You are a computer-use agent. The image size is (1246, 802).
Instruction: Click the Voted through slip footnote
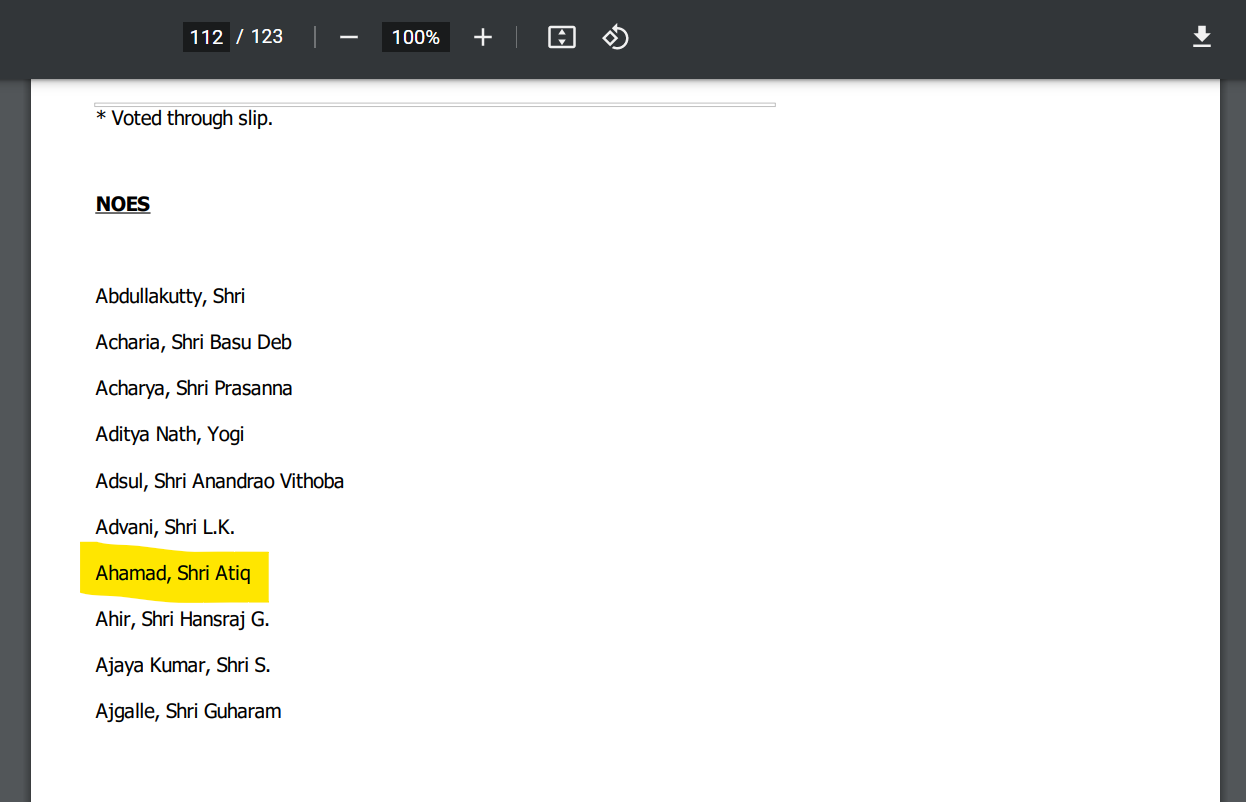(184, 118)
